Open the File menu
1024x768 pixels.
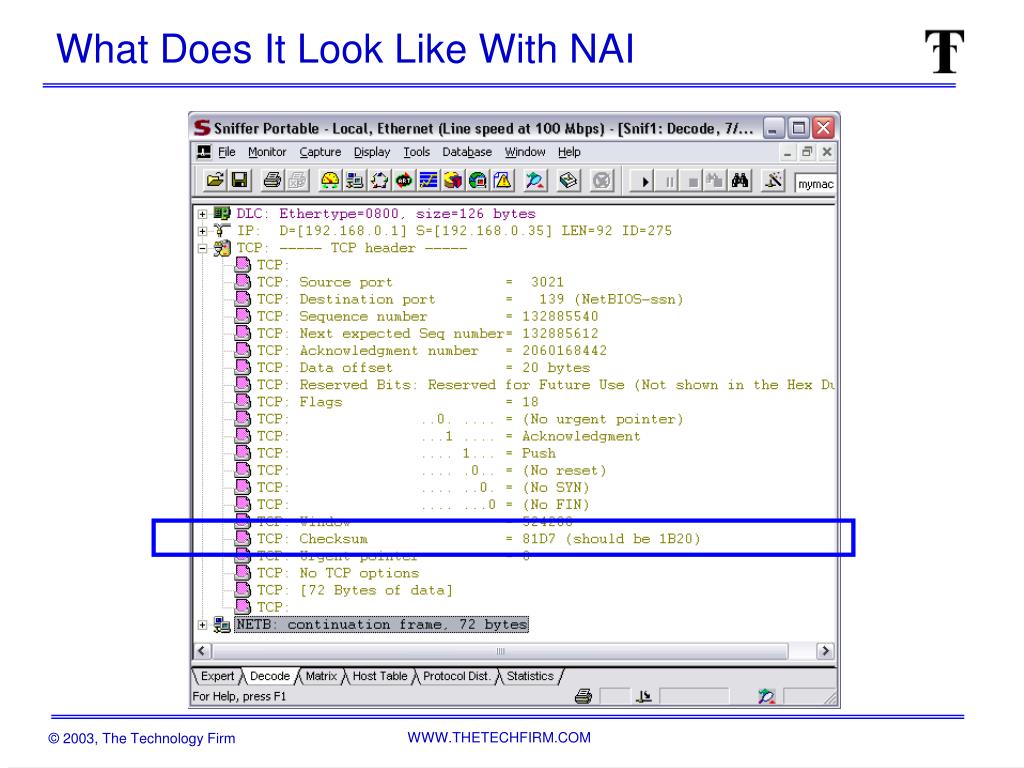(227, 152)
